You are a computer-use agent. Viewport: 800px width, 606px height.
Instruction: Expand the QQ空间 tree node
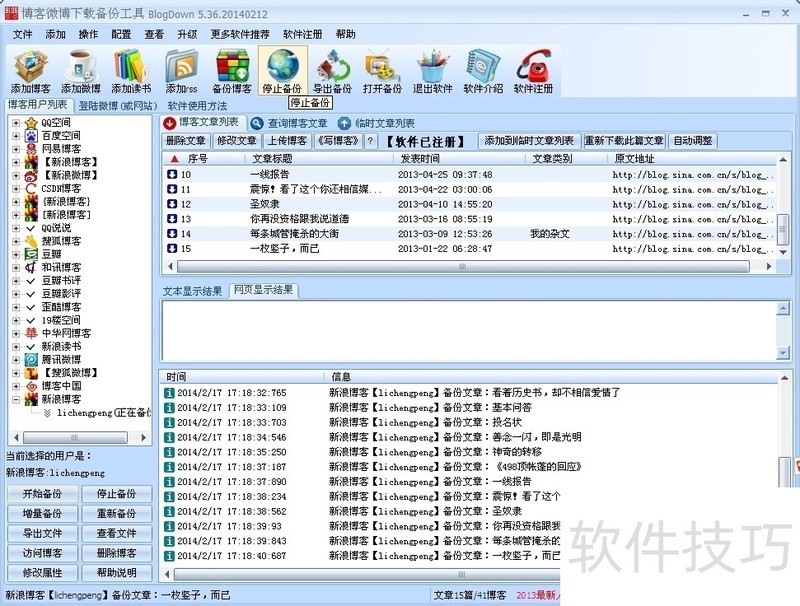[x=16, y=123]
